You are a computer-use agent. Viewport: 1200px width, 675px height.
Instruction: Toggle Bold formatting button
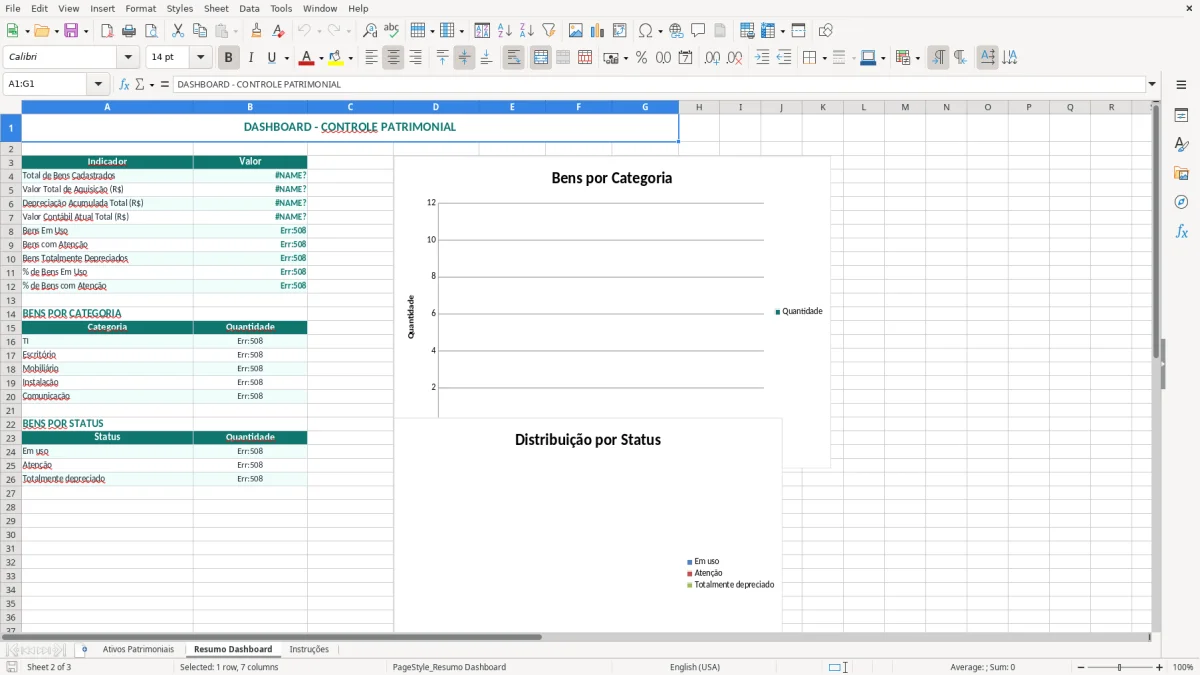(x=229, y=58)
